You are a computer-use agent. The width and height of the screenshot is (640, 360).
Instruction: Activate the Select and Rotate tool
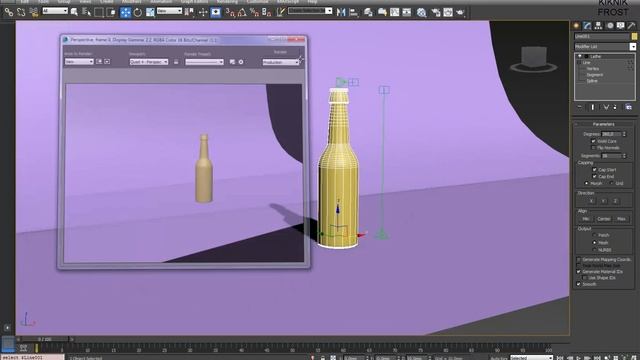point(138,12)
